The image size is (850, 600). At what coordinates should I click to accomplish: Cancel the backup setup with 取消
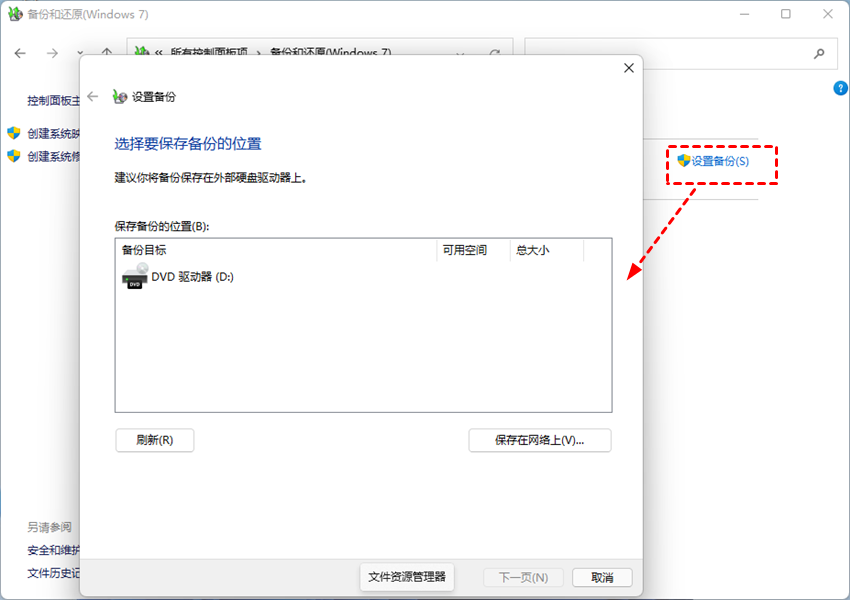(601, 577)
